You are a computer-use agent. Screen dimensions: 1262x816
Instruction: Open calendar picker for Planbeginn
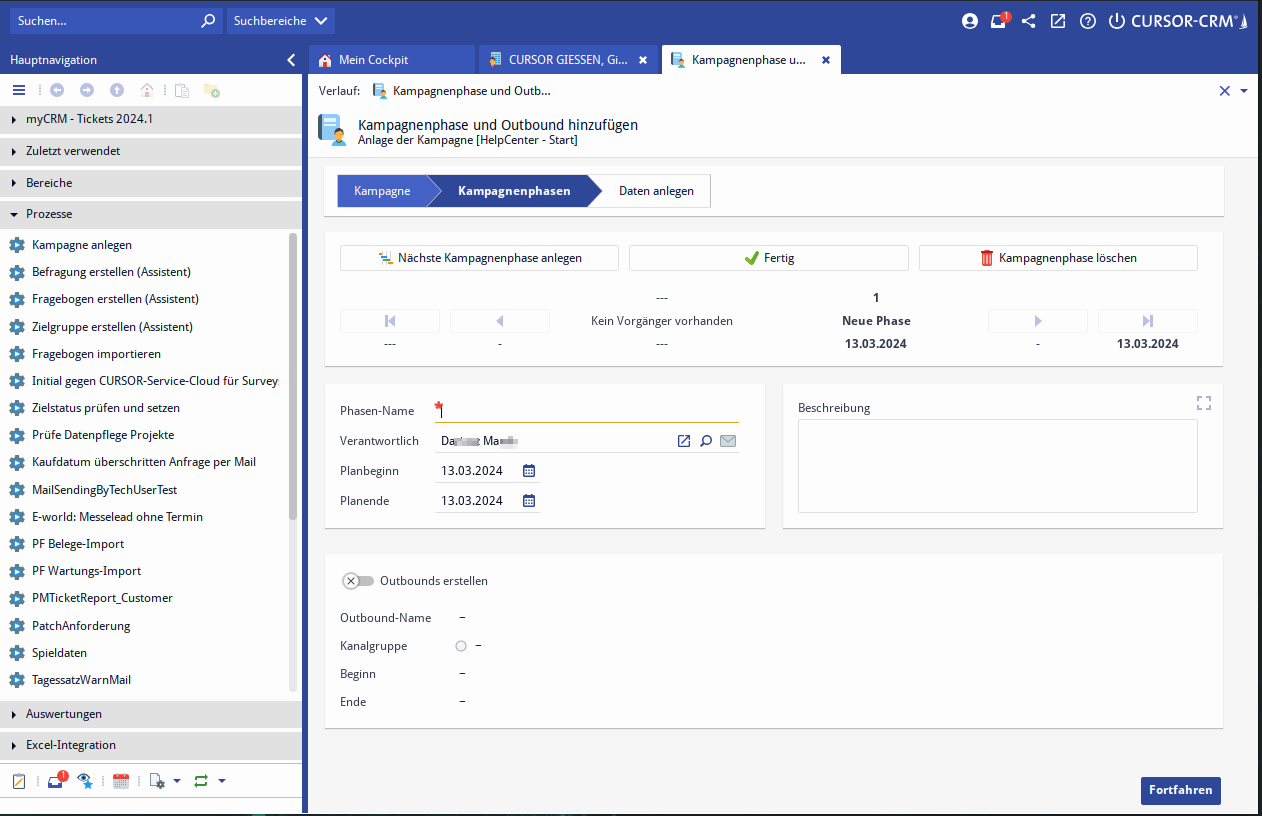pos(529,471)
